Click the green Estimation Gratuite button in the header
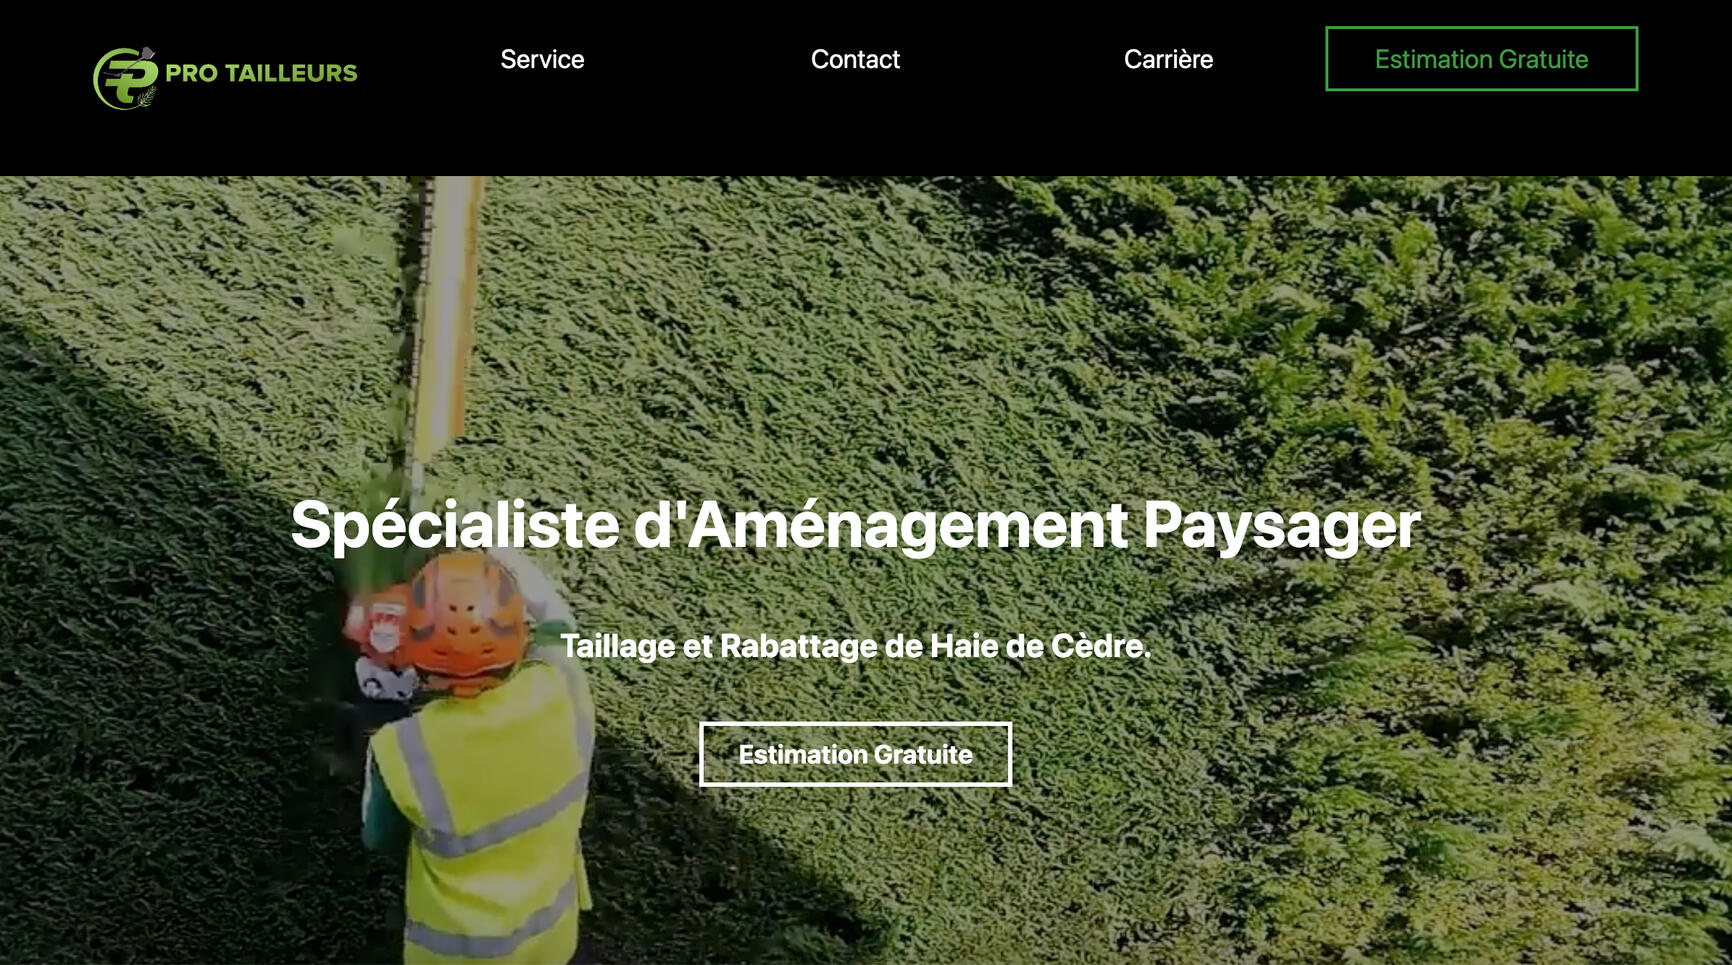The width and height of the screenshot is (1732, 965). [x=1481, y=59]
